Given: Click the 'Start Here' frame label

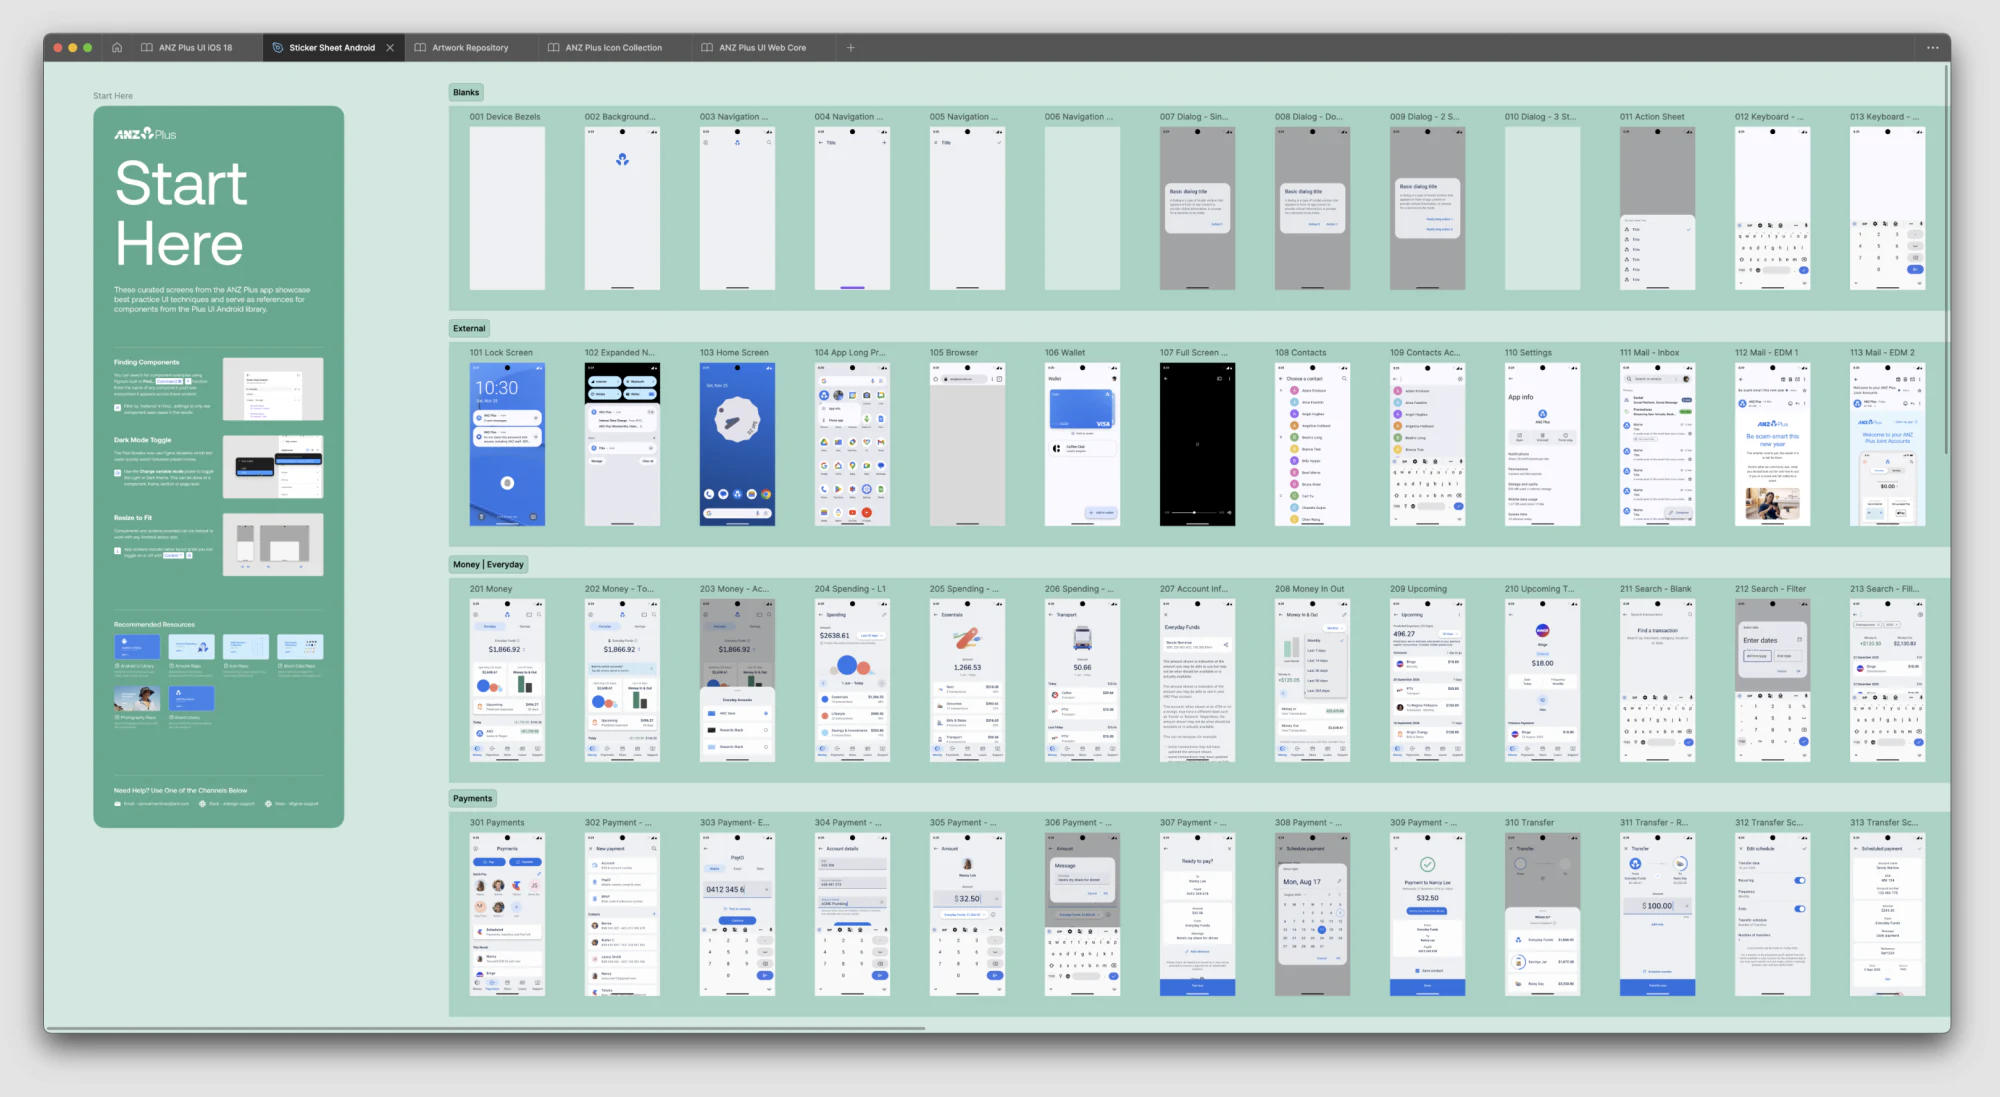Looking at the screenshot, I should [x=113, y=96].
